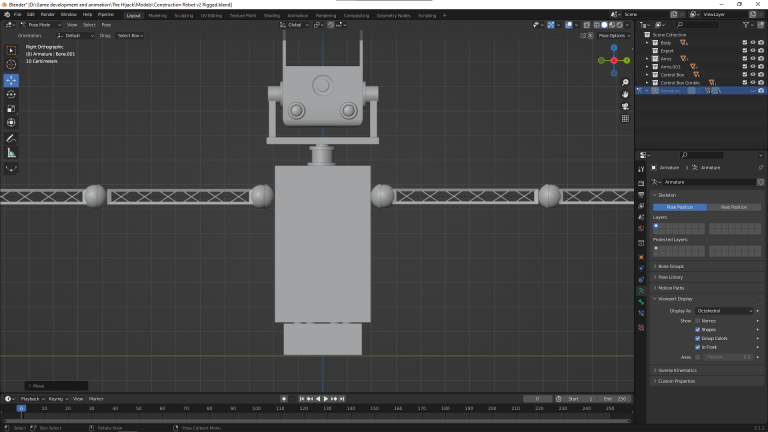Viewport: 768px width, 432px height.
Task: Click the Pose Position button
Action: point(680,207)
